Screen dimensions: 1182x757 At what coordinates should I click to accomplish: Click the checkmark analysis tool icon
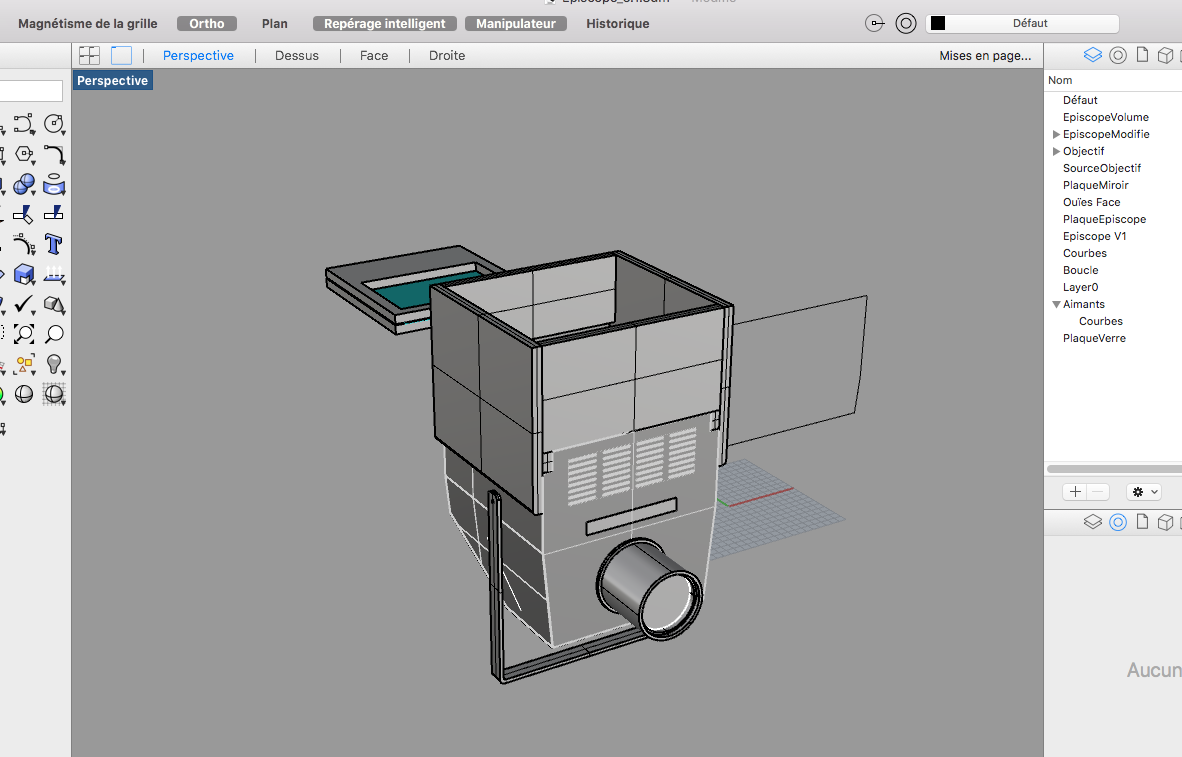pyautogui.click(x=23, y=304)
